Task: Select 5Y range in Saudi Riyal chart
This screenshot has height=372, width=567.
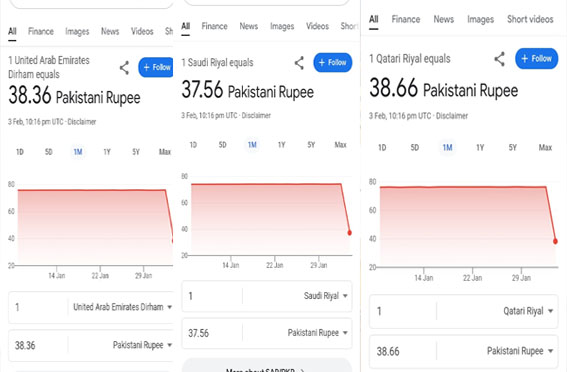Action: pyautogui.click(x=311, y=145)
